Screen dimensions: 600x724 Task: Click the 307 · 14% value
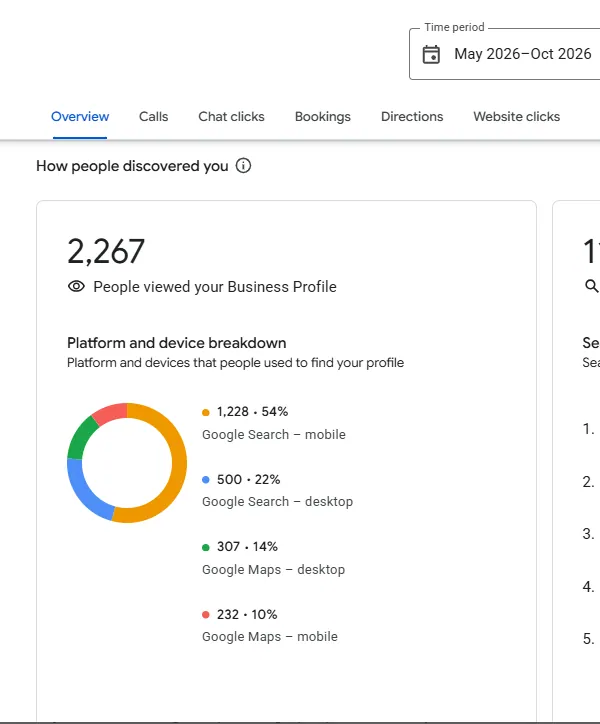(x=247, y=547)
